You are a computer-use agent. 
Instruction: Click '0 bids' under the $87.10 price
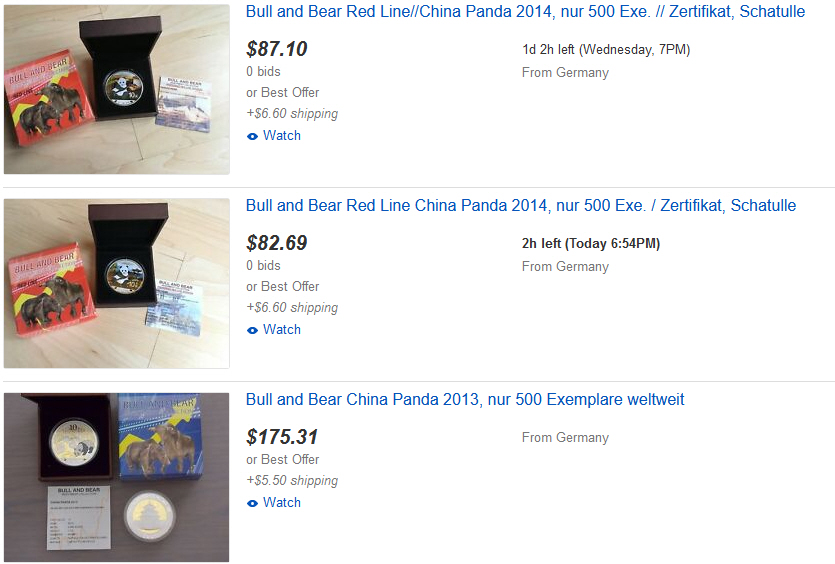(x=263, y=72)
